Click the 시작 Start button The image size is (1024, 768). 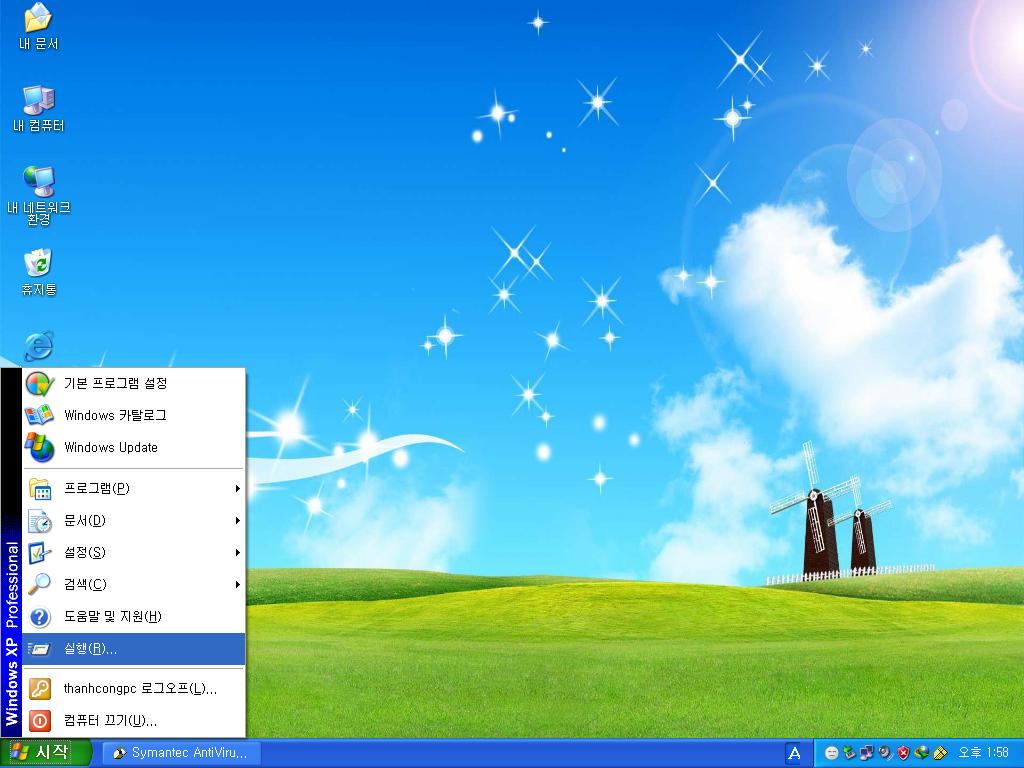[x=44, y=753]
